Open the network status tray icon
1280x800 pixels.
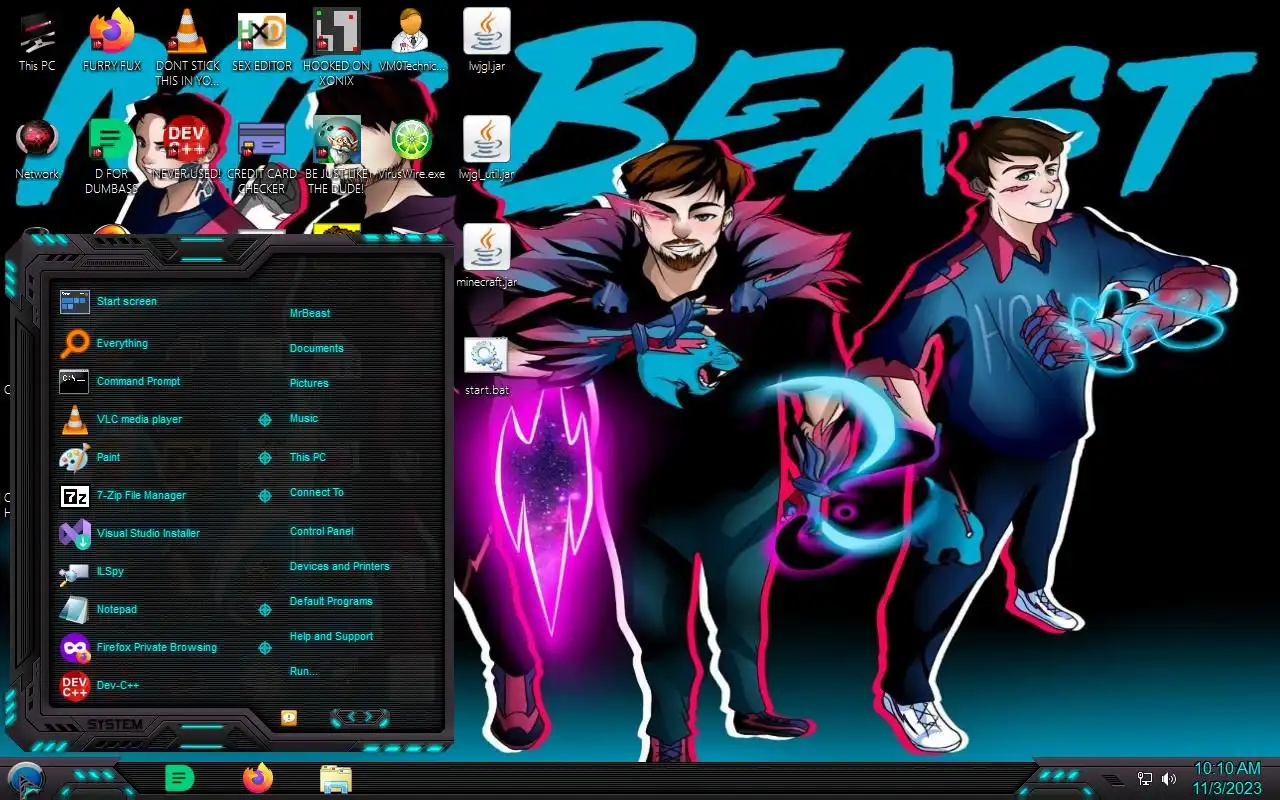pyautogui.click(x=1145, y=779)
